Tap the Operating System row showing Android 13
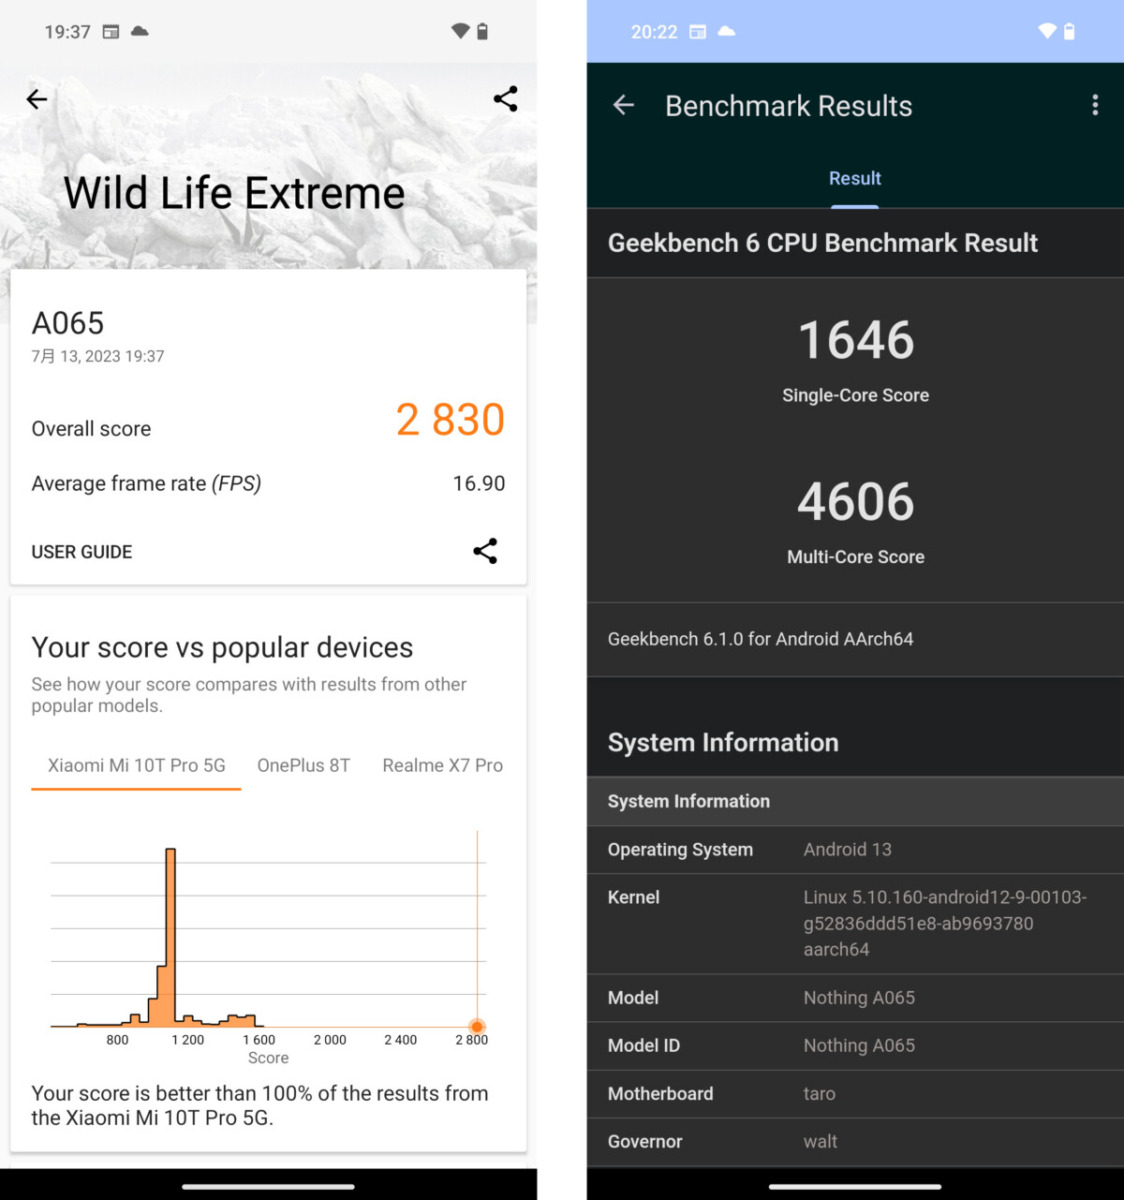 coord(855,850)
